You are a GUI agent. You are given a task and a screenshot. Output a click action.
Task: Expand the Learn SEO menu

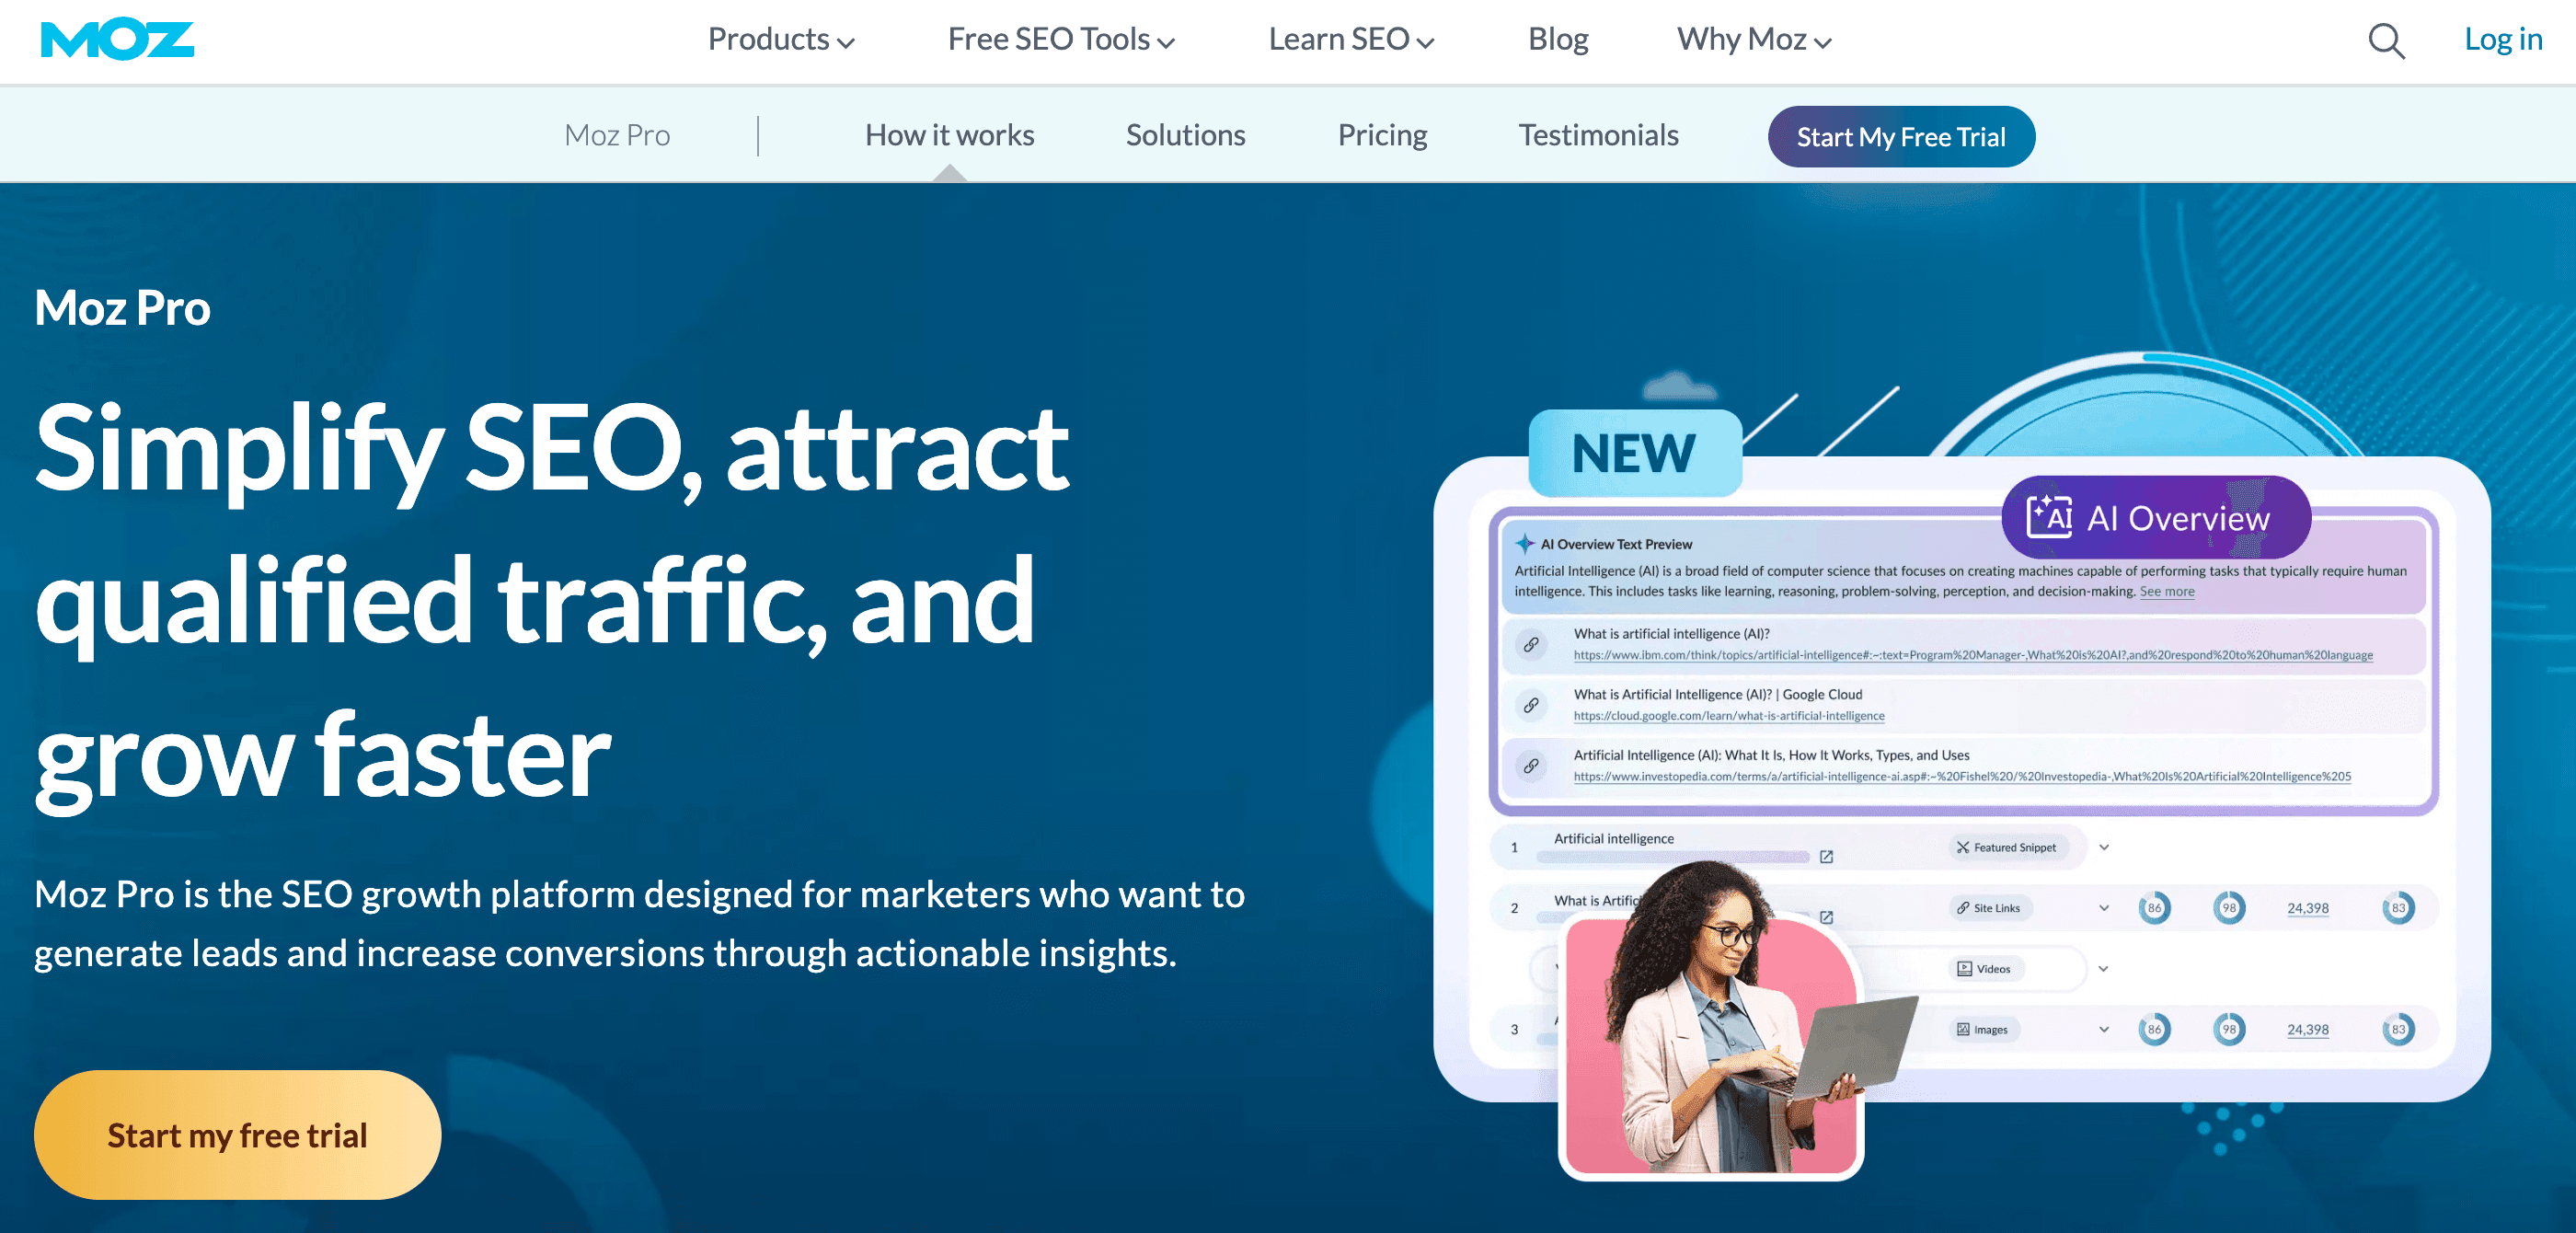1351,40
